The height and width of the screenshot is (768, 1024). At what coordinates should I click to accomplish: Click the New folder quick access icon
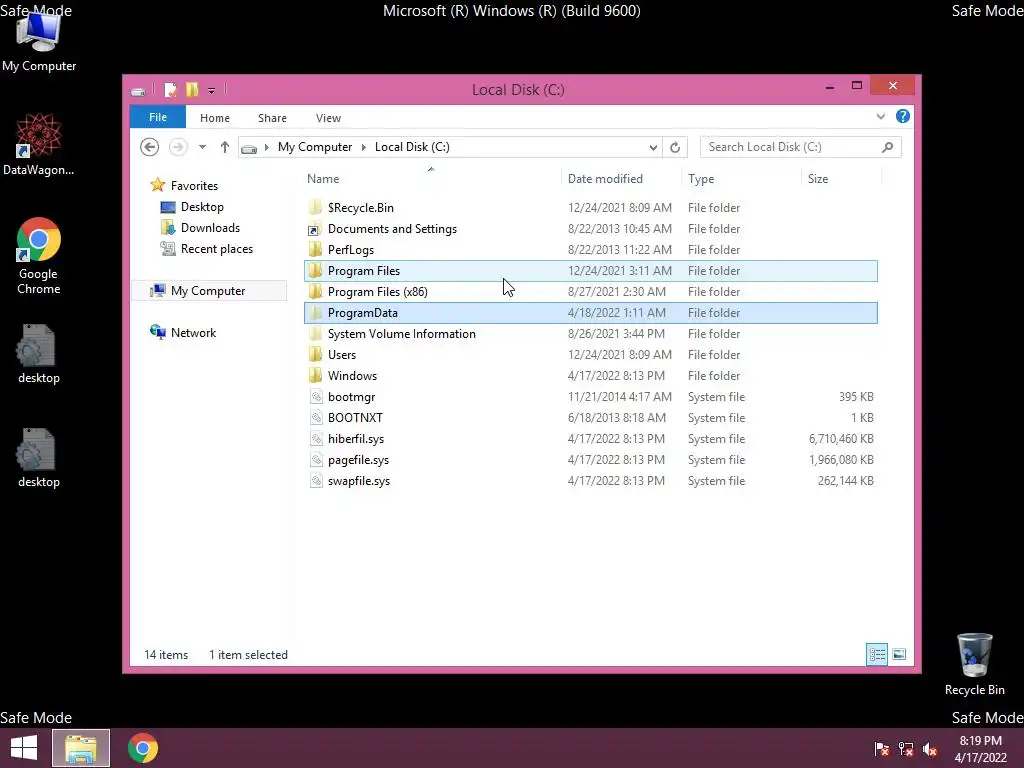pos(192,89)
